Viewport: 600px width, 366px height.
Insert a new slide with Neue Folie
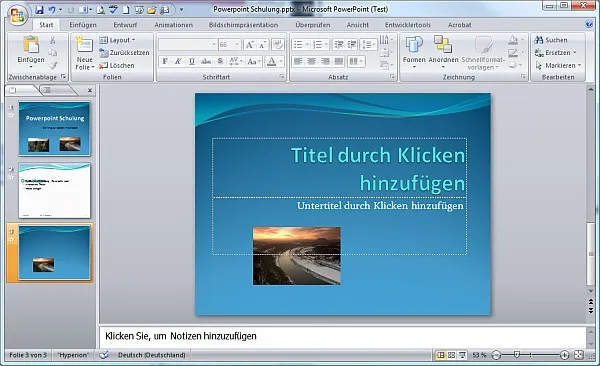(x=85, y=53)
